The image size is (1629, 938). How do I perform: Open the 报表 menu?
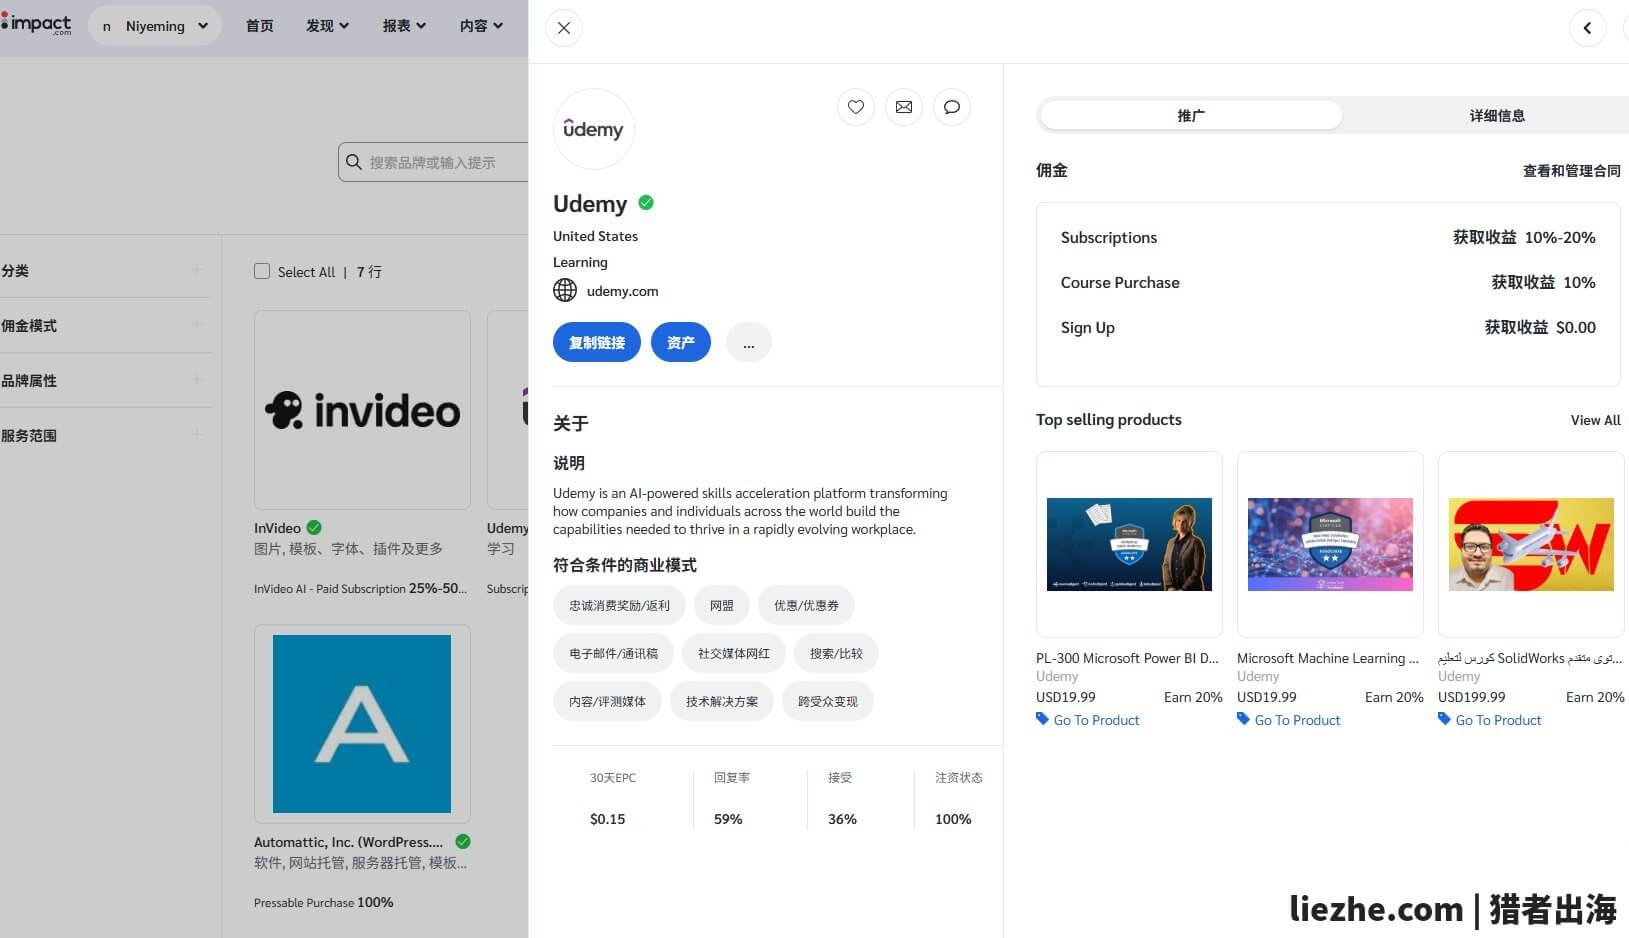pyautogui.click(x=404, y=26)
